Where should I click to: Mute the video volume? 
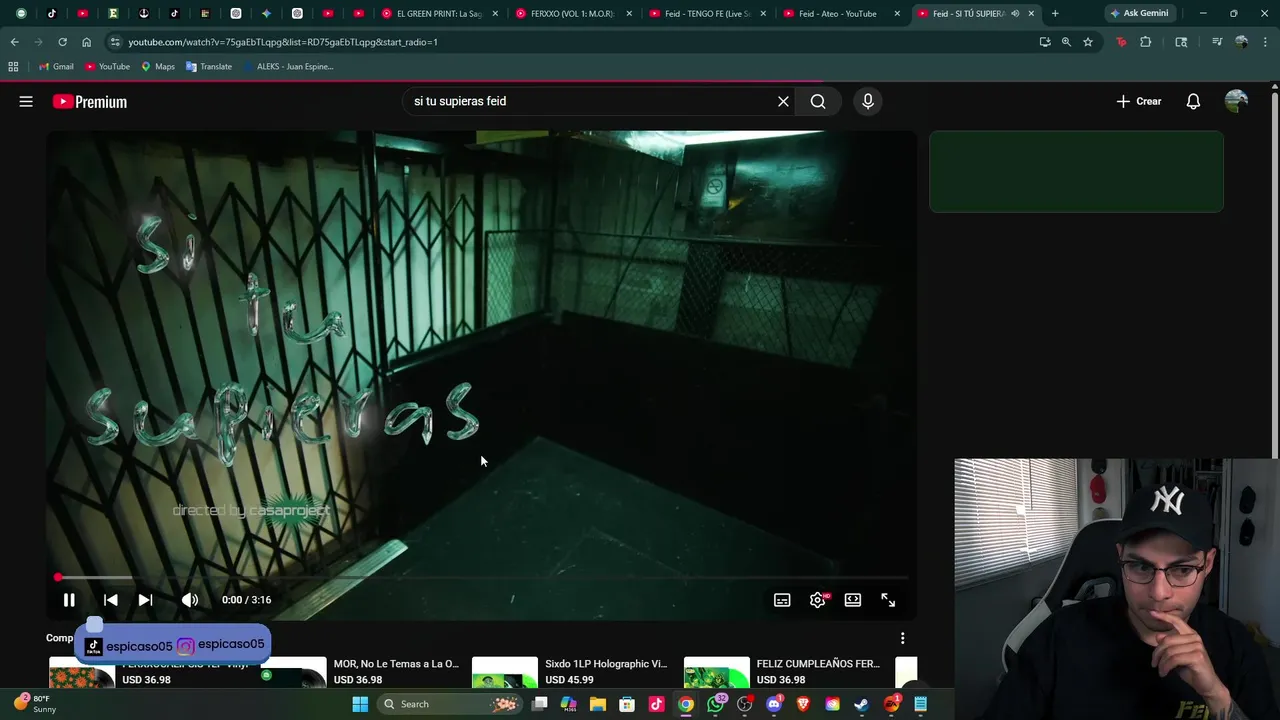189,600
